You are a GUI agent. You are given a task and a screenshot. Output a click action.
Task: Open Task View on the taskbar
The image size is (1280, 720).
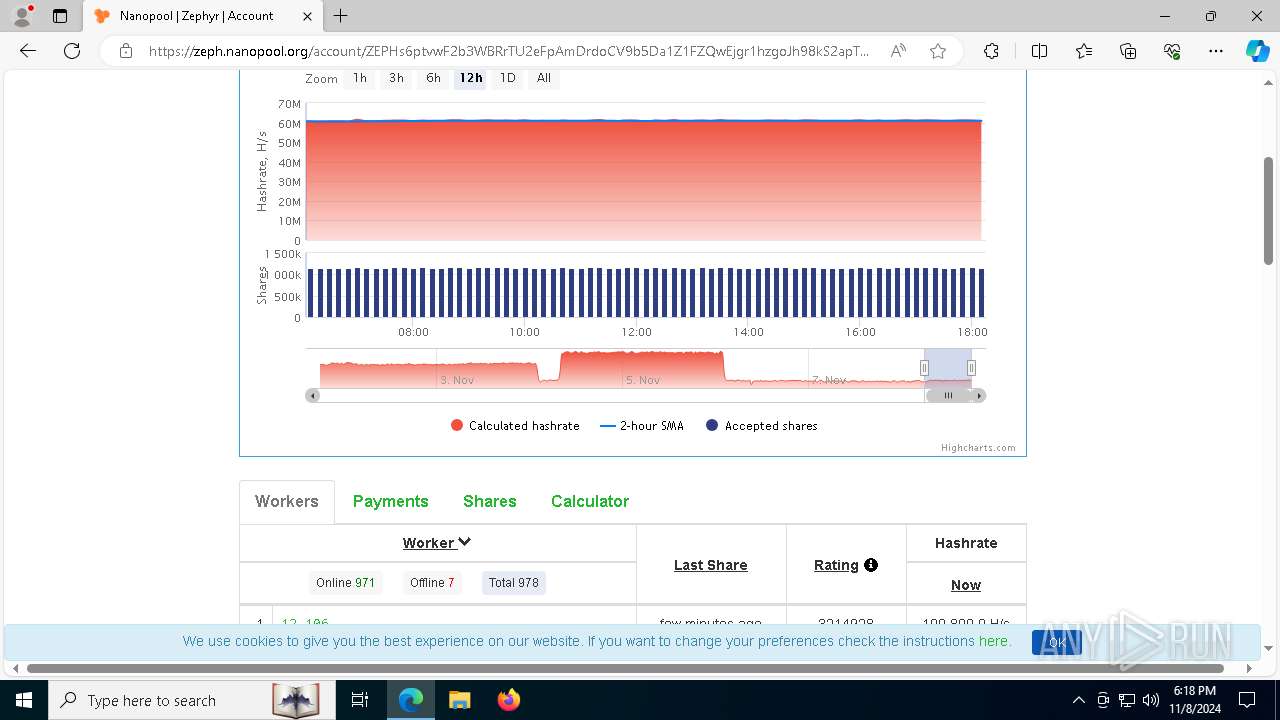coord(360,700)
